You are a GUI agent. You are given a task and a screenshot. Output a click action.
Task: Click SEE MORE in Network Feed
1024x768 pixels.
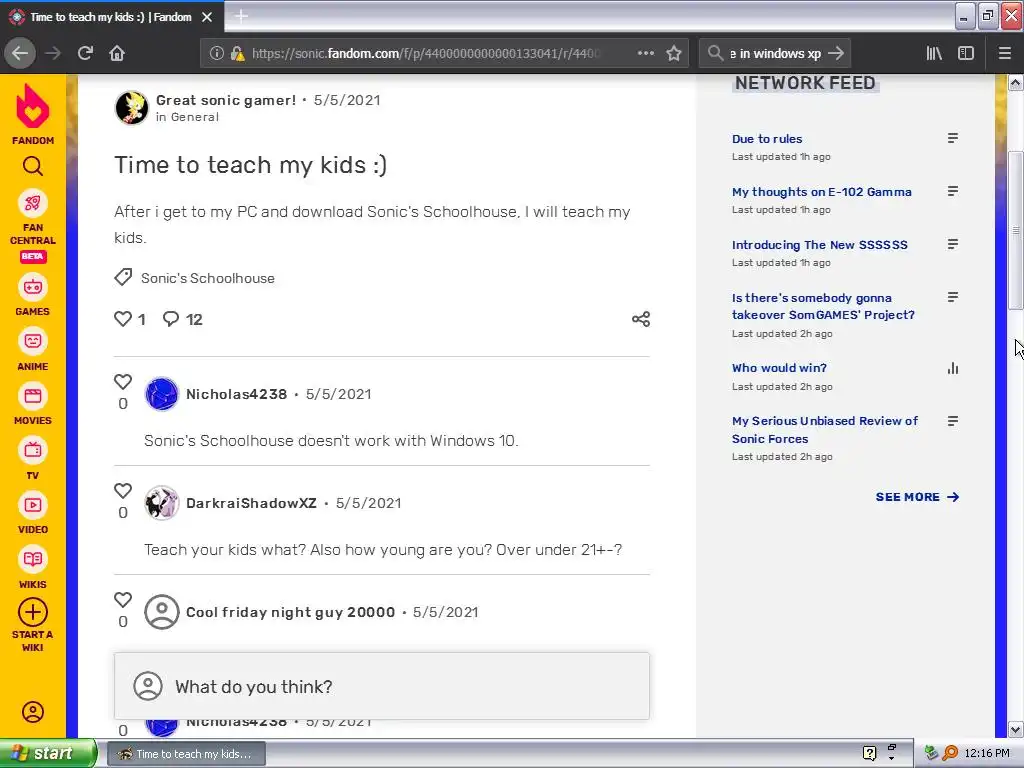[917, 497]
